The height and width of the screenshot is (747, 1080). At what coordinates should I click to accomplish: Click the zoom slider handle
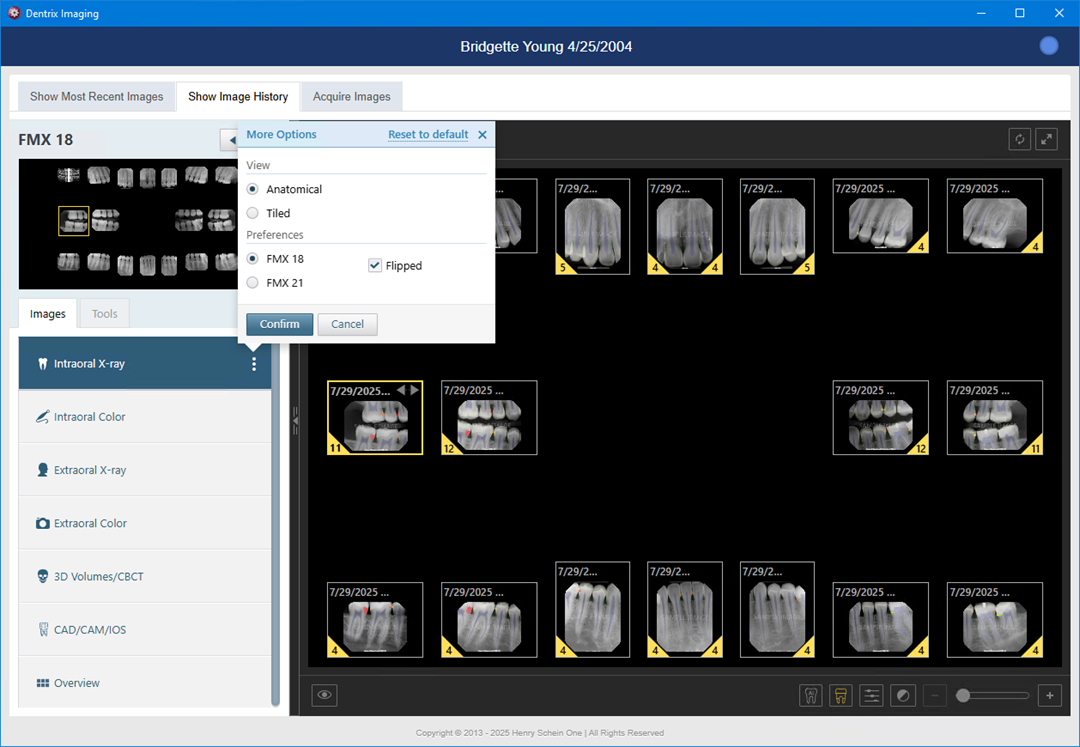coord(963,695)
